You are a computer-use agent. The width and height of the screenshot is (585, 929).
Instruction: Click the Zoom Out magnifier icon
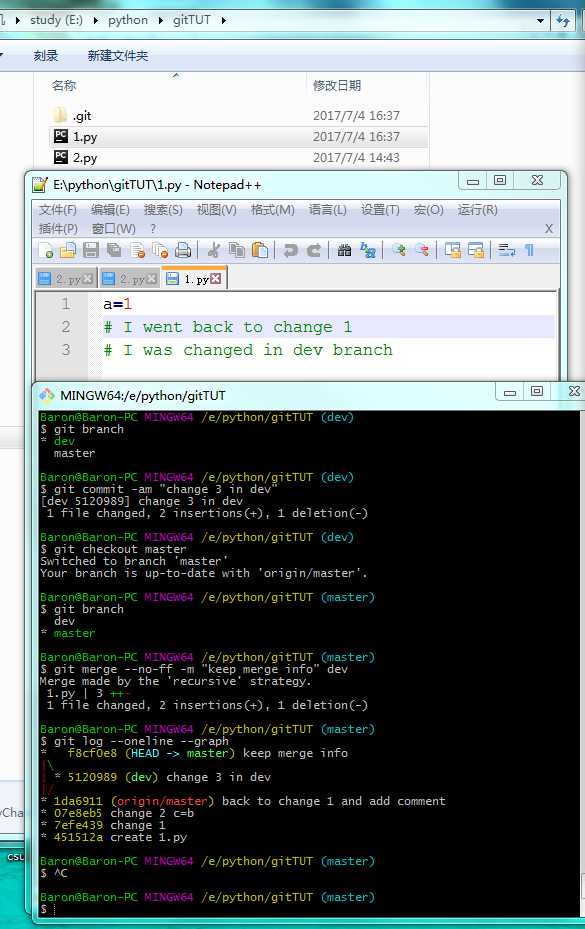(422, 250)
